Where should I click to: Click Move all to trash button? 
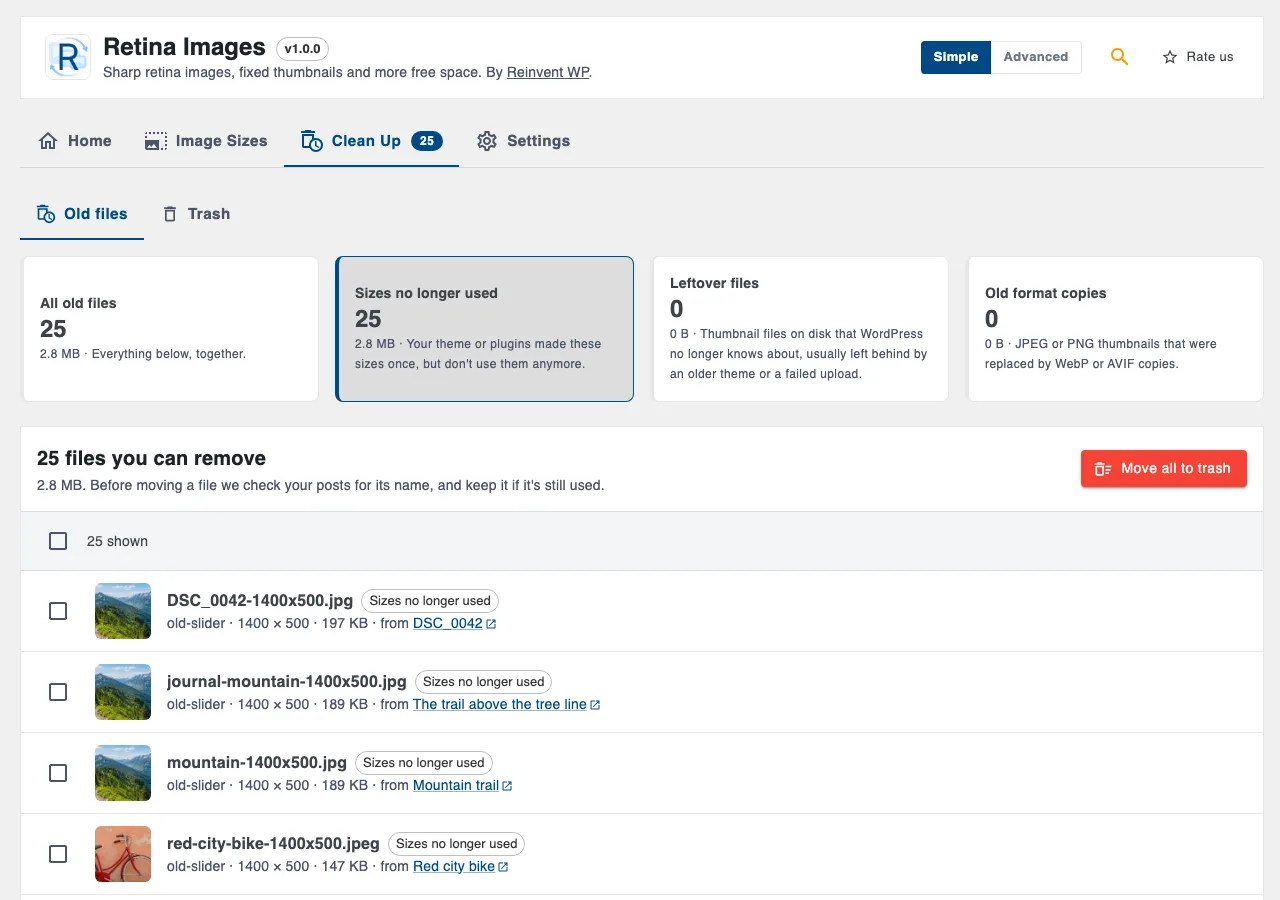[1164, 469]
